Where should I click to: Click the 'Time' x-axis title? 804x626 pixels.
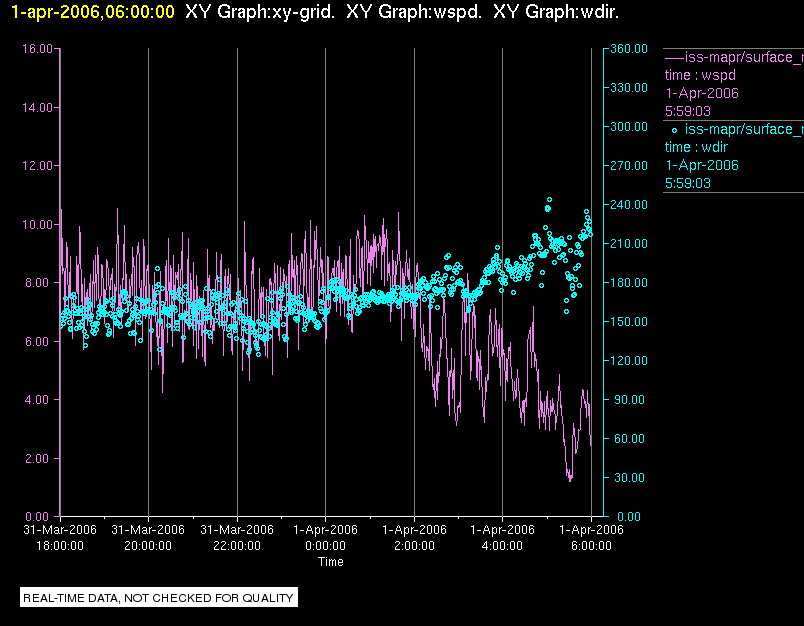(x=331, y=562)
